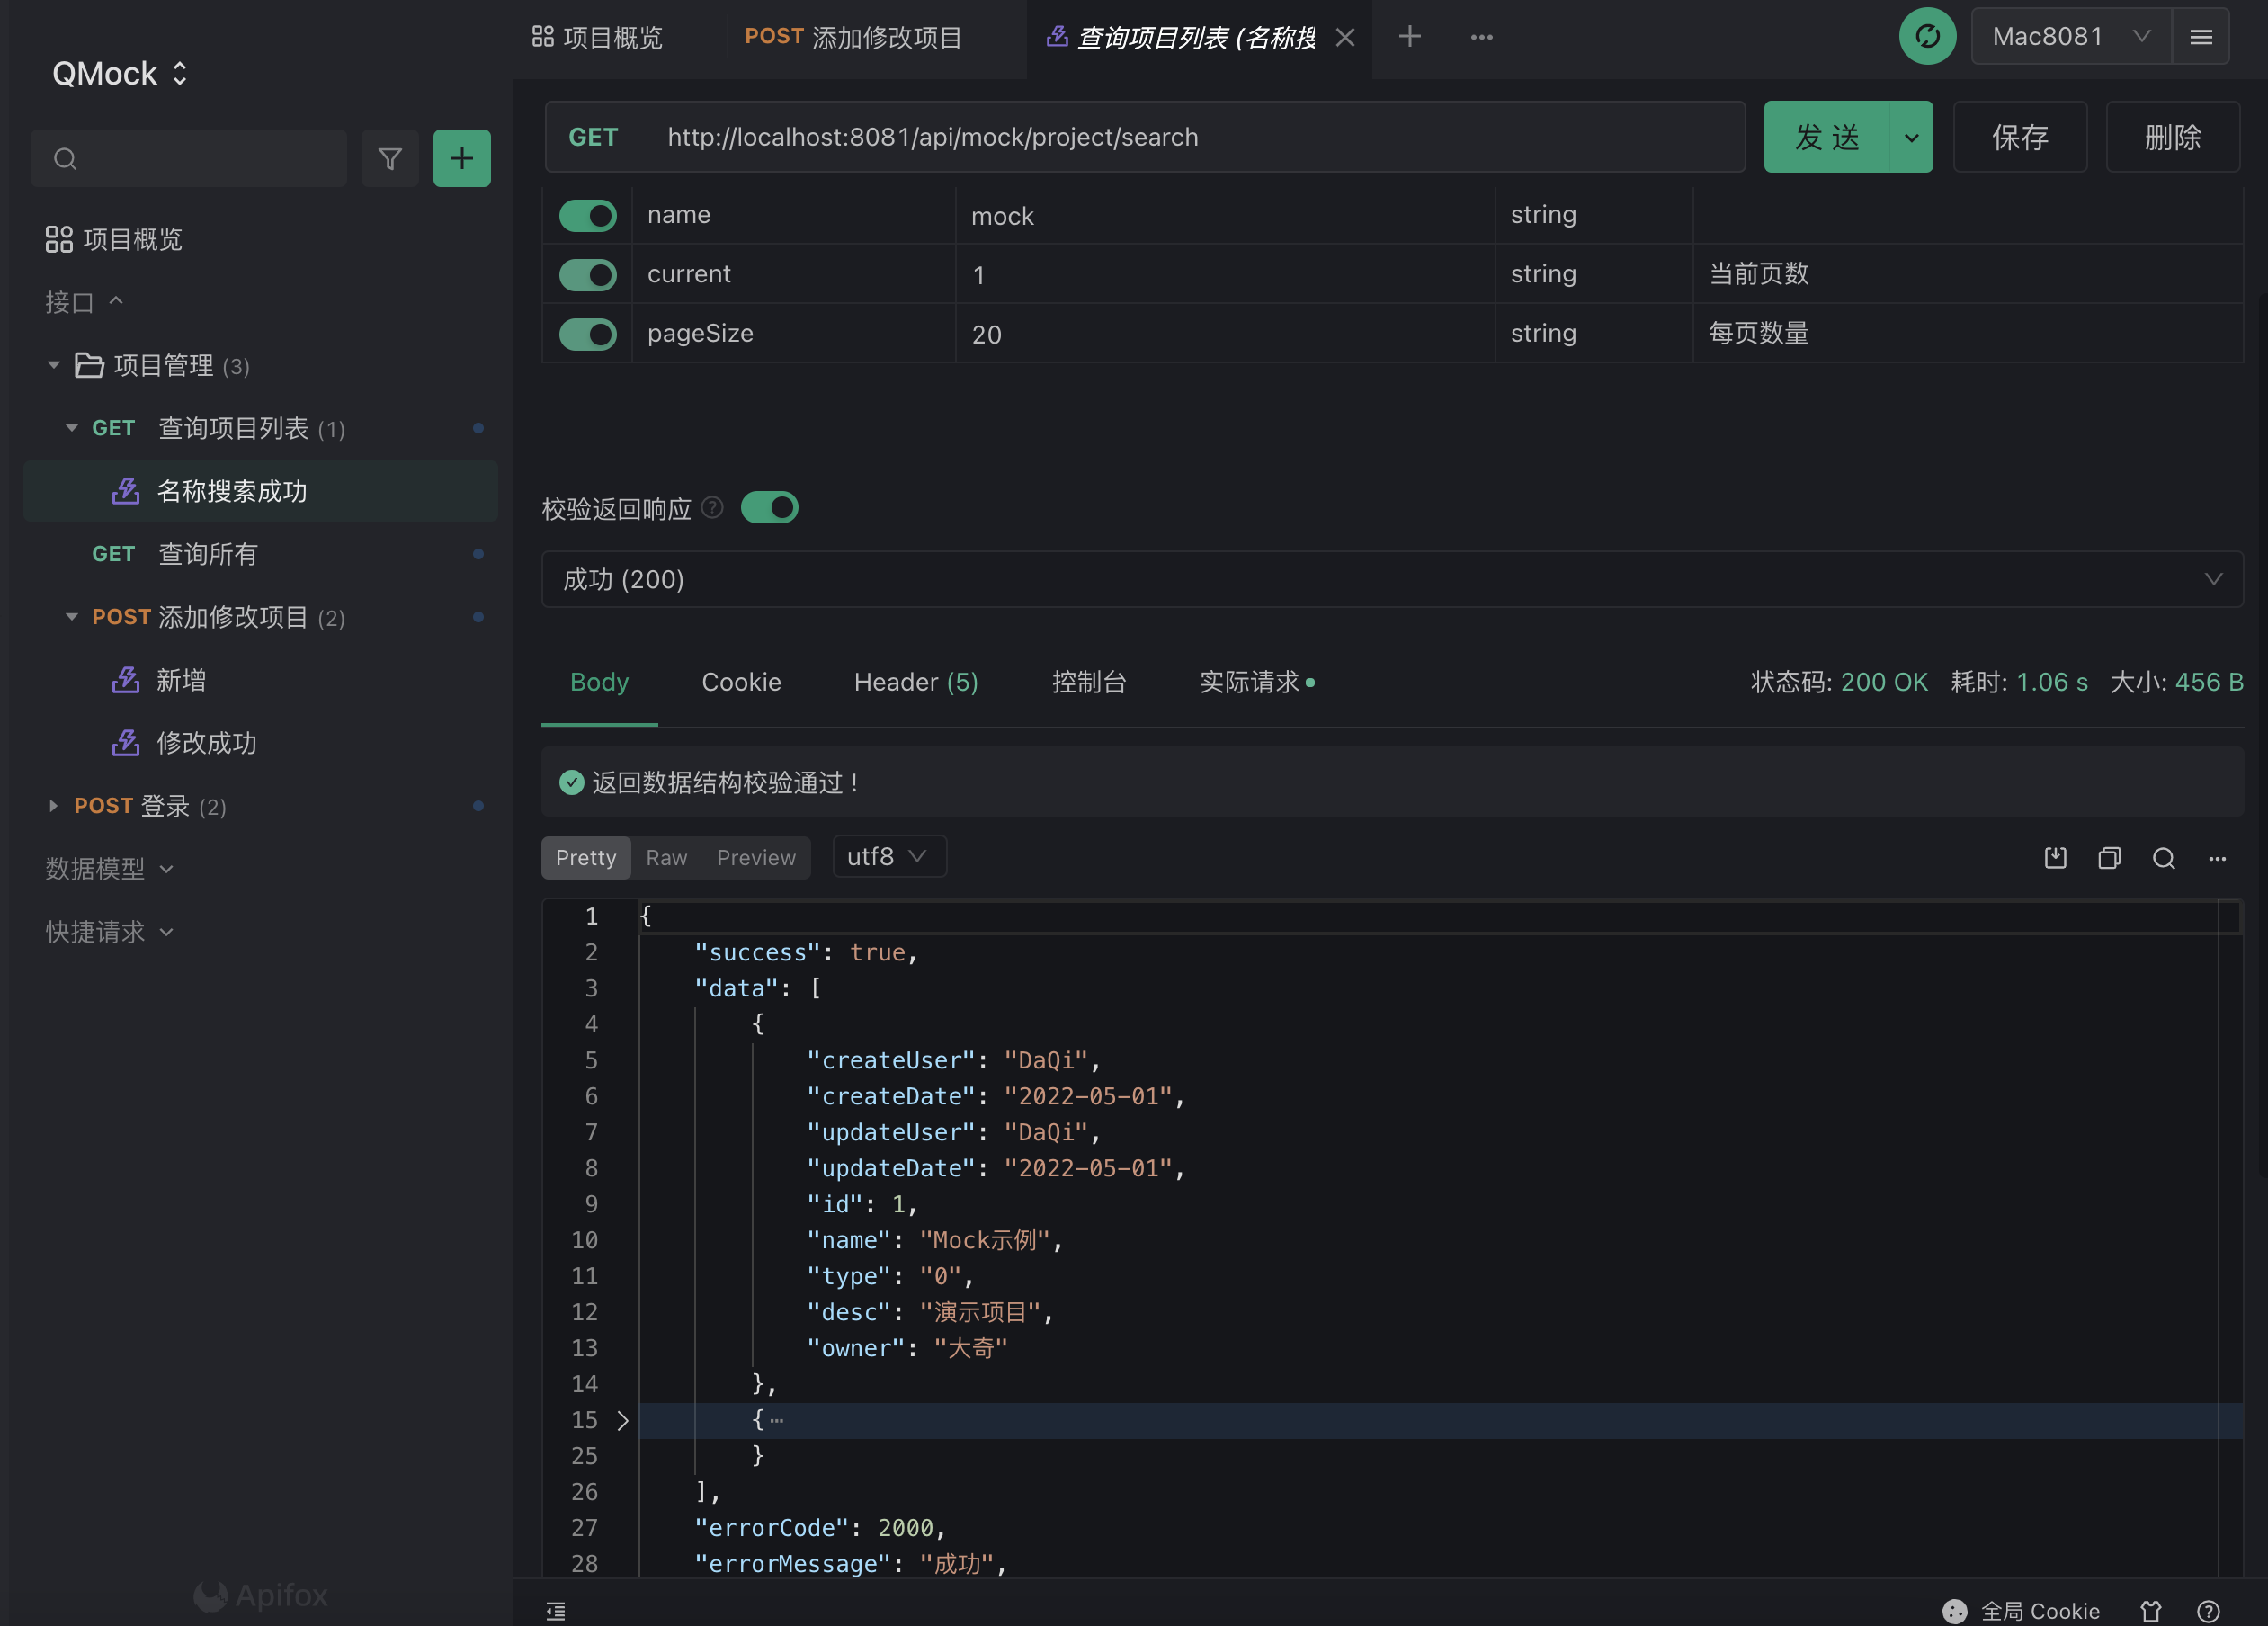Click the 保存 save button
The image size is (2268, 1626).
(x=2019, y=137)
